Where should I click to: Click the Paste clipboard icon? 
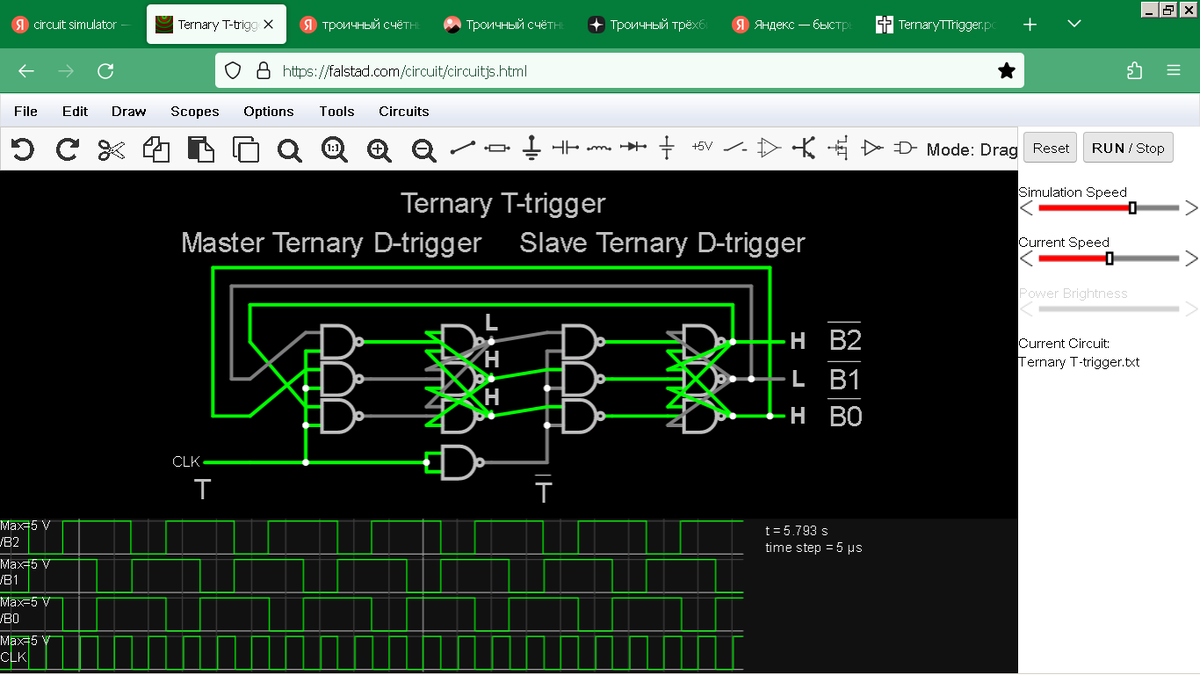coord(201,149)
